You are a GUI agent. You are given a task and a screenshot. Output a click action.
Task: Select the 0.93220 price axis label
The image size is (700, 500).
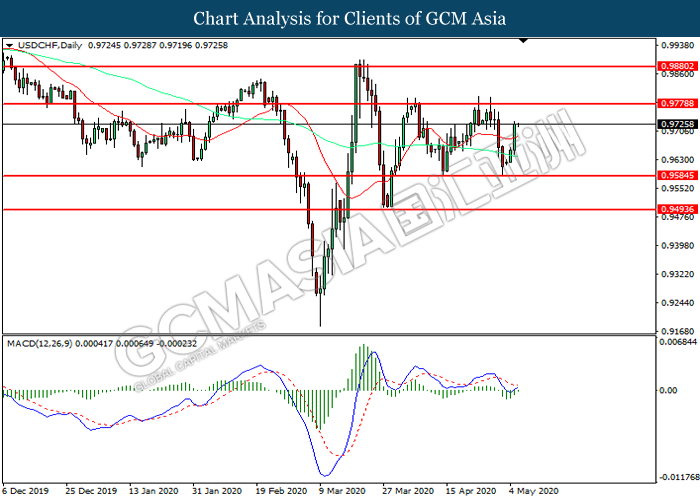(678, 274)
